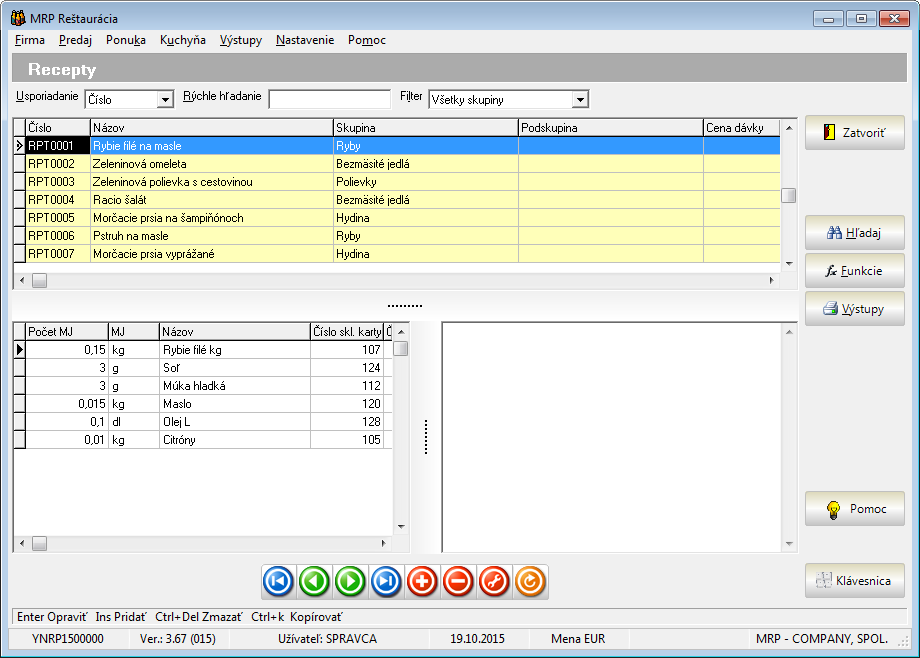920x658 pixels.
Task: Delete record with red minus icon
Action: tap(458, 581)
